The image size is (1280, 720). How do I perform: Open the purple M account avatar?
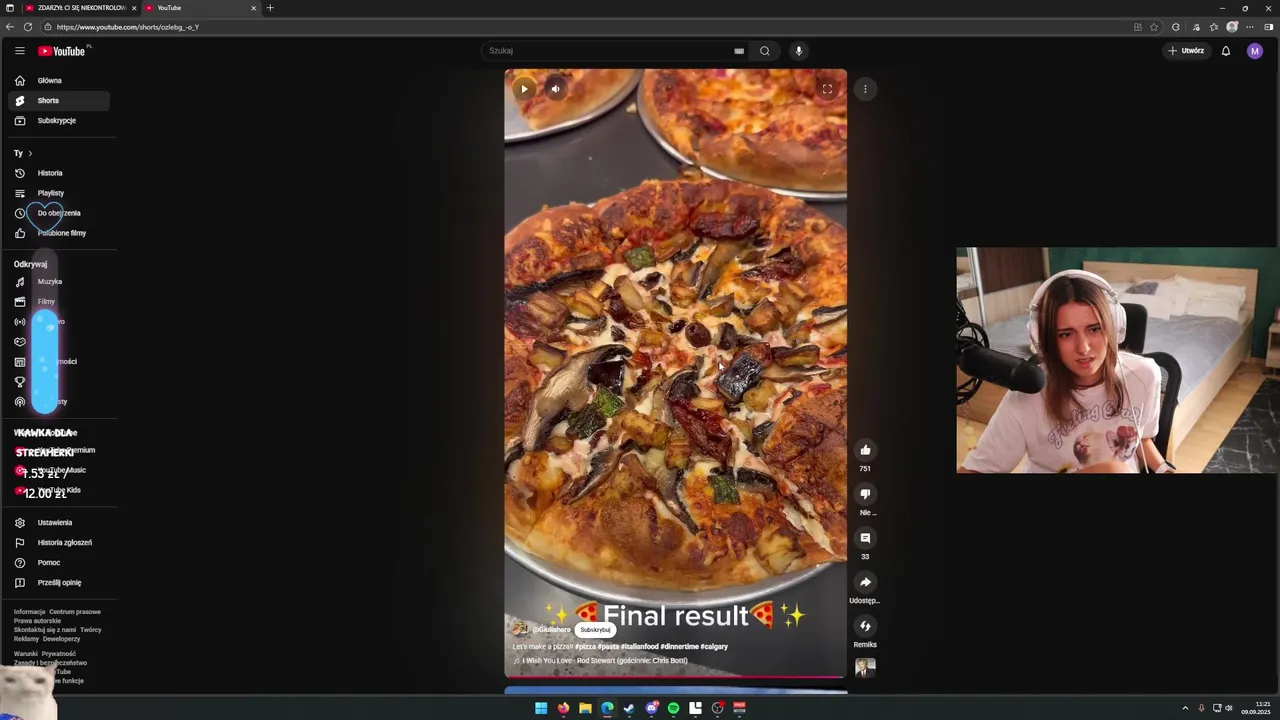point(1255,51)
